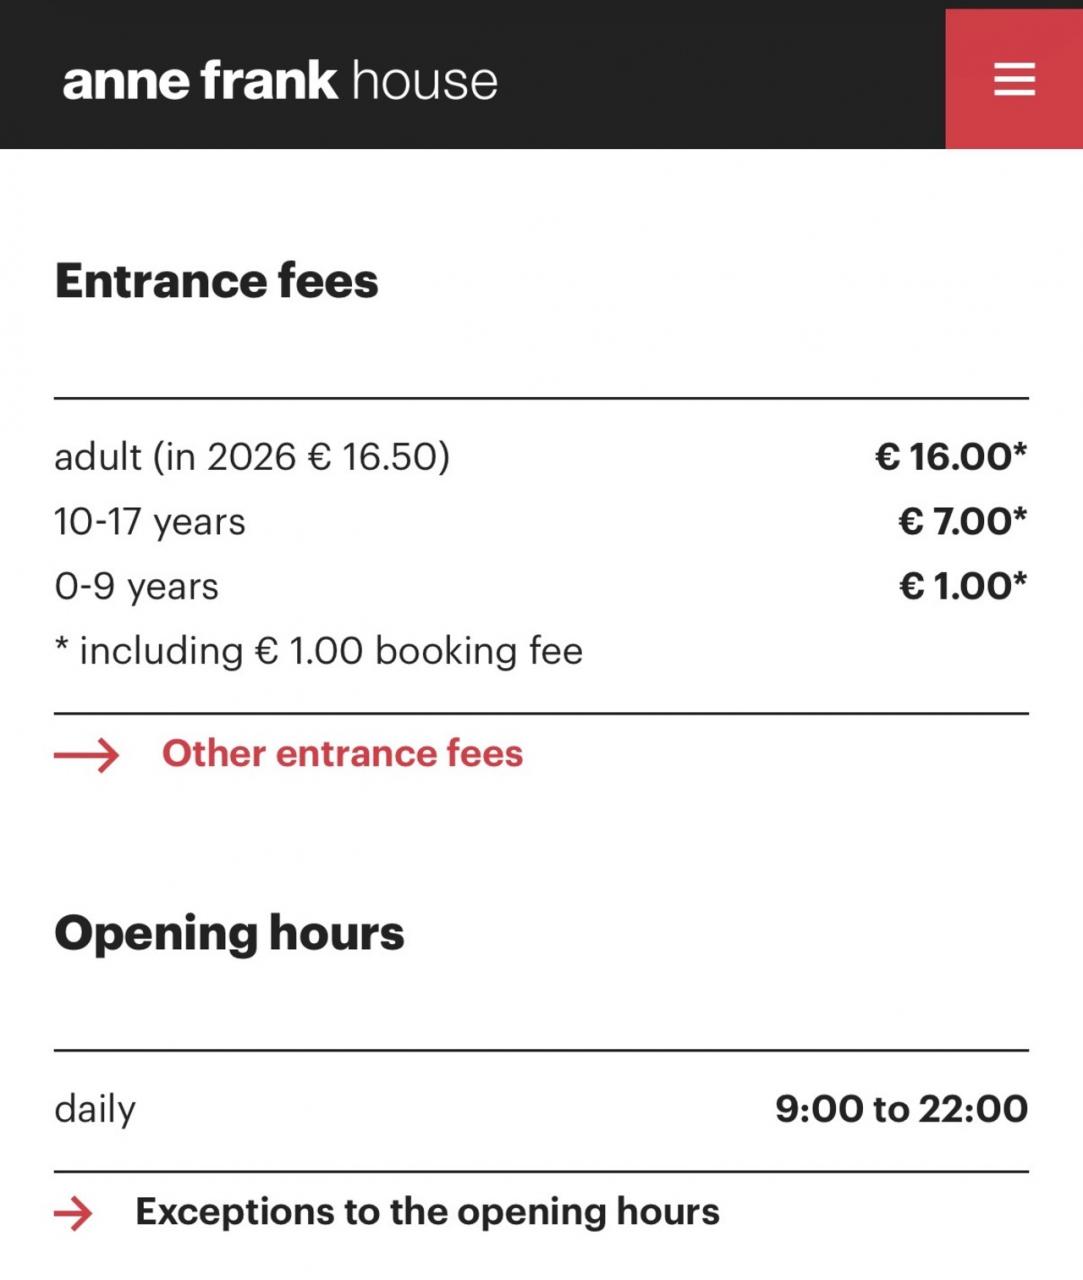Click the red arrow beside Other entrance fees

86,754
